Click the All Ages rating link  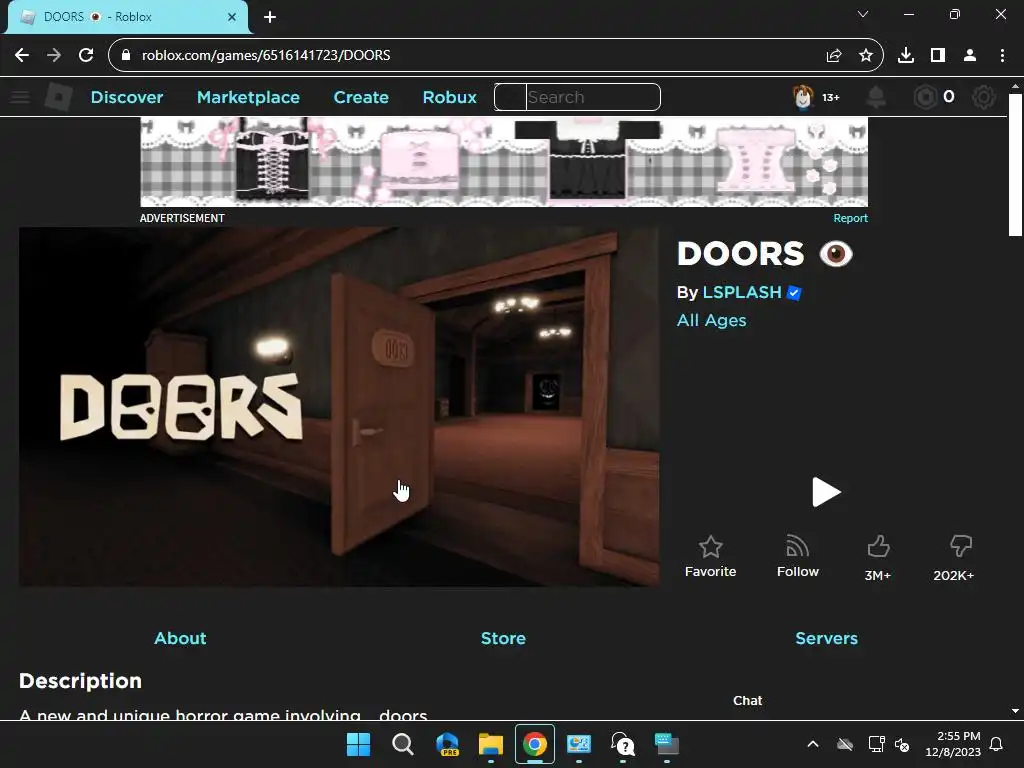[x=711, y=321]
